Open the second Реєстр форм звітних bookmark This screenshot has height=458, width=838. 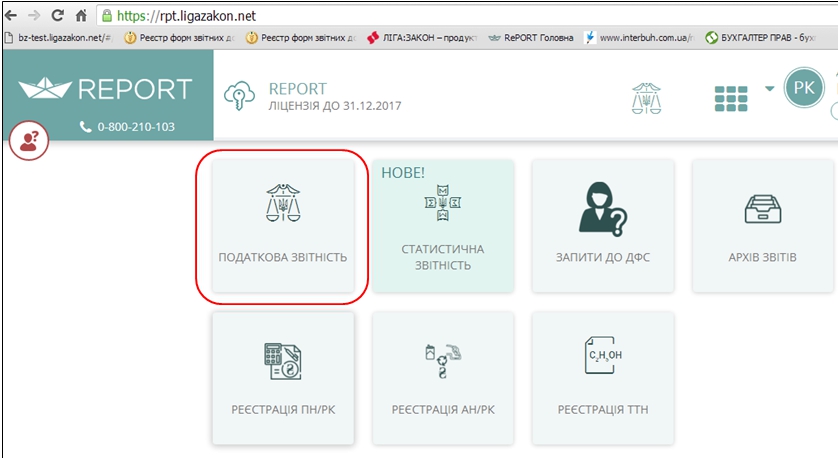(300, 38)
